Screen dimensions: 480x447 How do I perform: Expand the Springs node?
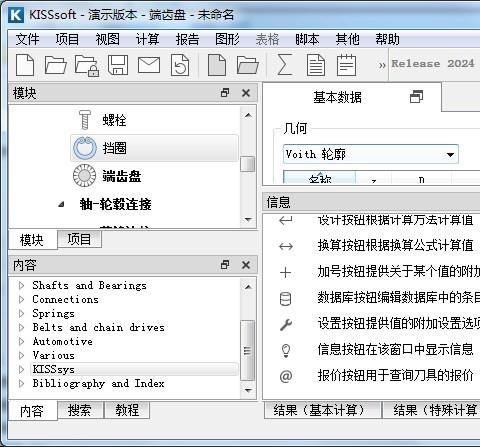22,313
